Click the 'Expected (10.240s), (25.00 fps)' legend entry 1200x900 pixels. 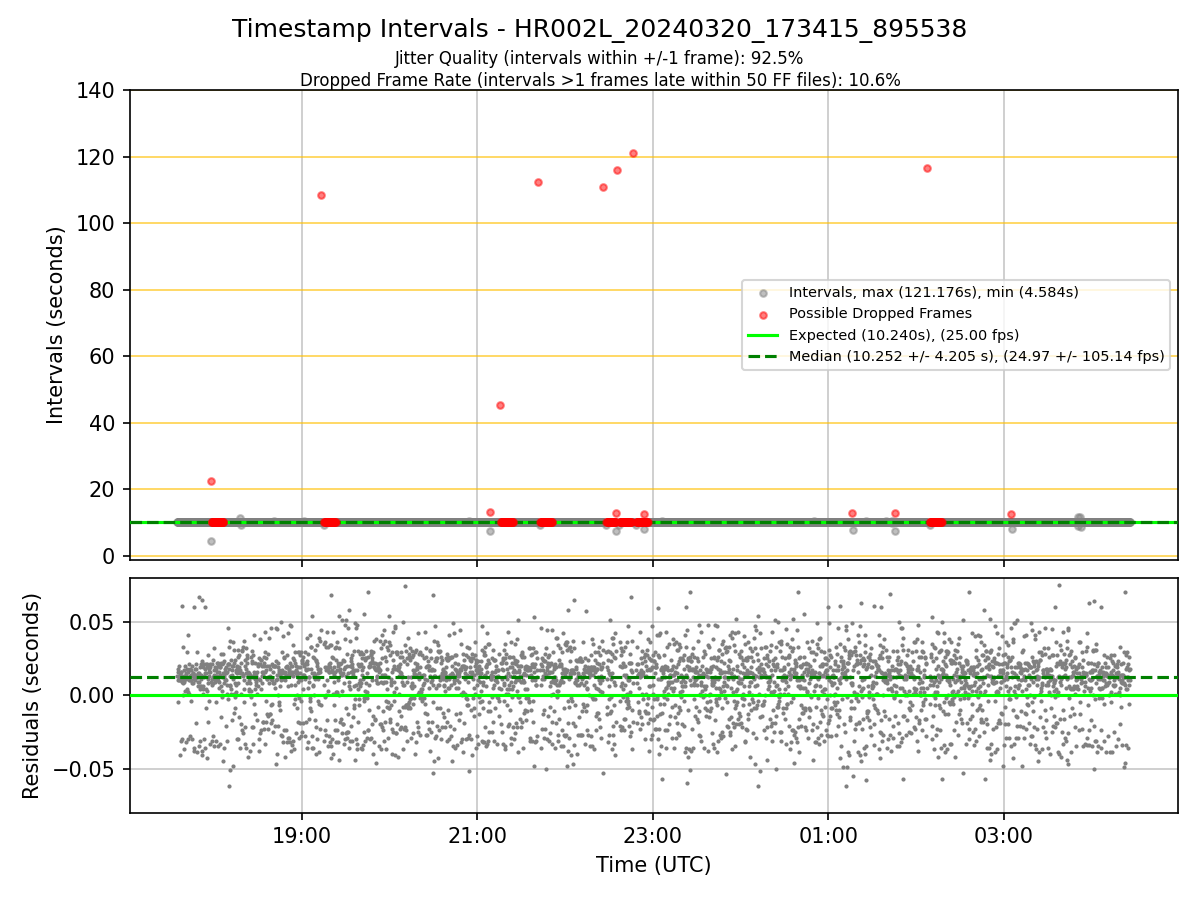point(904,334)
